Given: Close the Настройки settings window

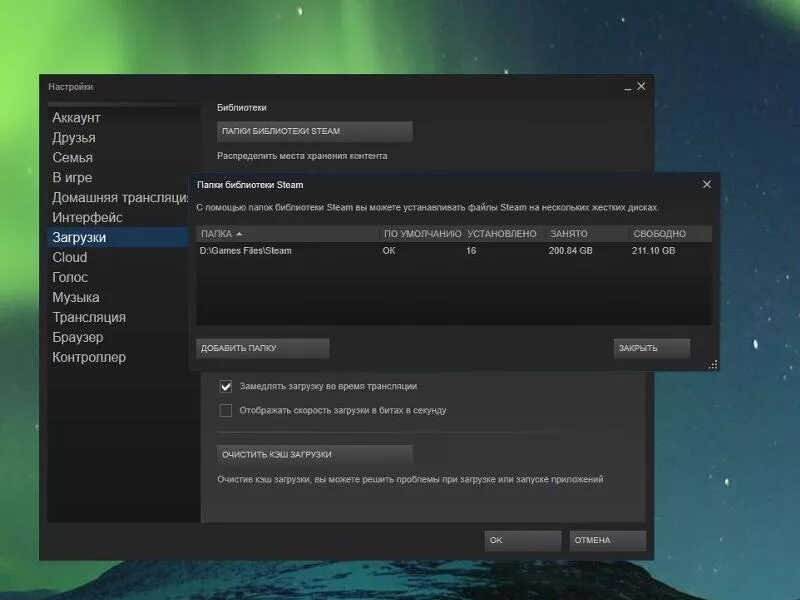Looking at the screenshot, I should point(641,87).
